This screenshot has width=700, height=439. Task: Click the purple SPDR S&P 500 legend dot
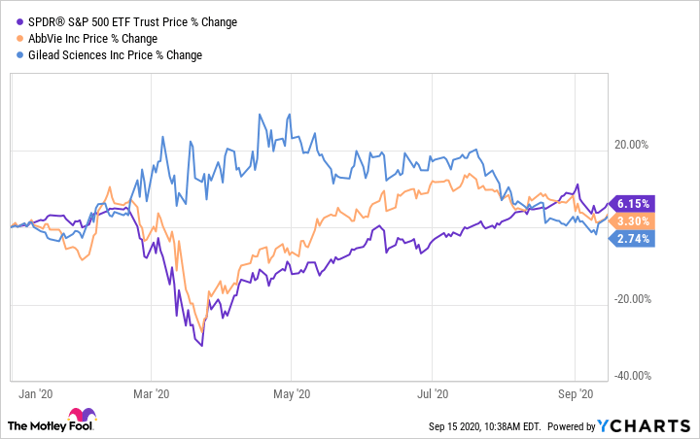click(x=10, y=23)
